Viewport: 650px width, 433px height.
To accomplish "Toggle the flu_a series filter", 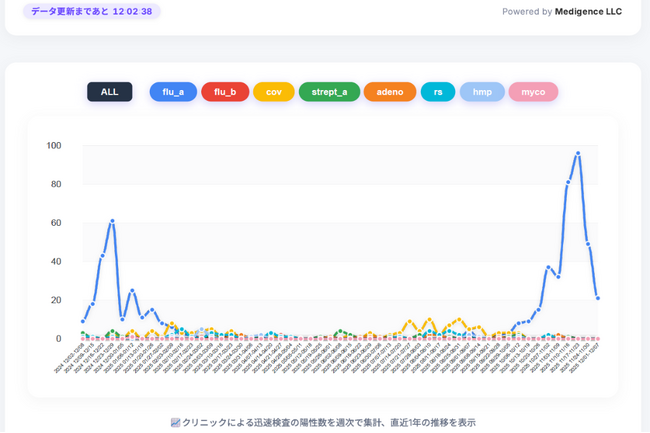I will click(173, 92).
